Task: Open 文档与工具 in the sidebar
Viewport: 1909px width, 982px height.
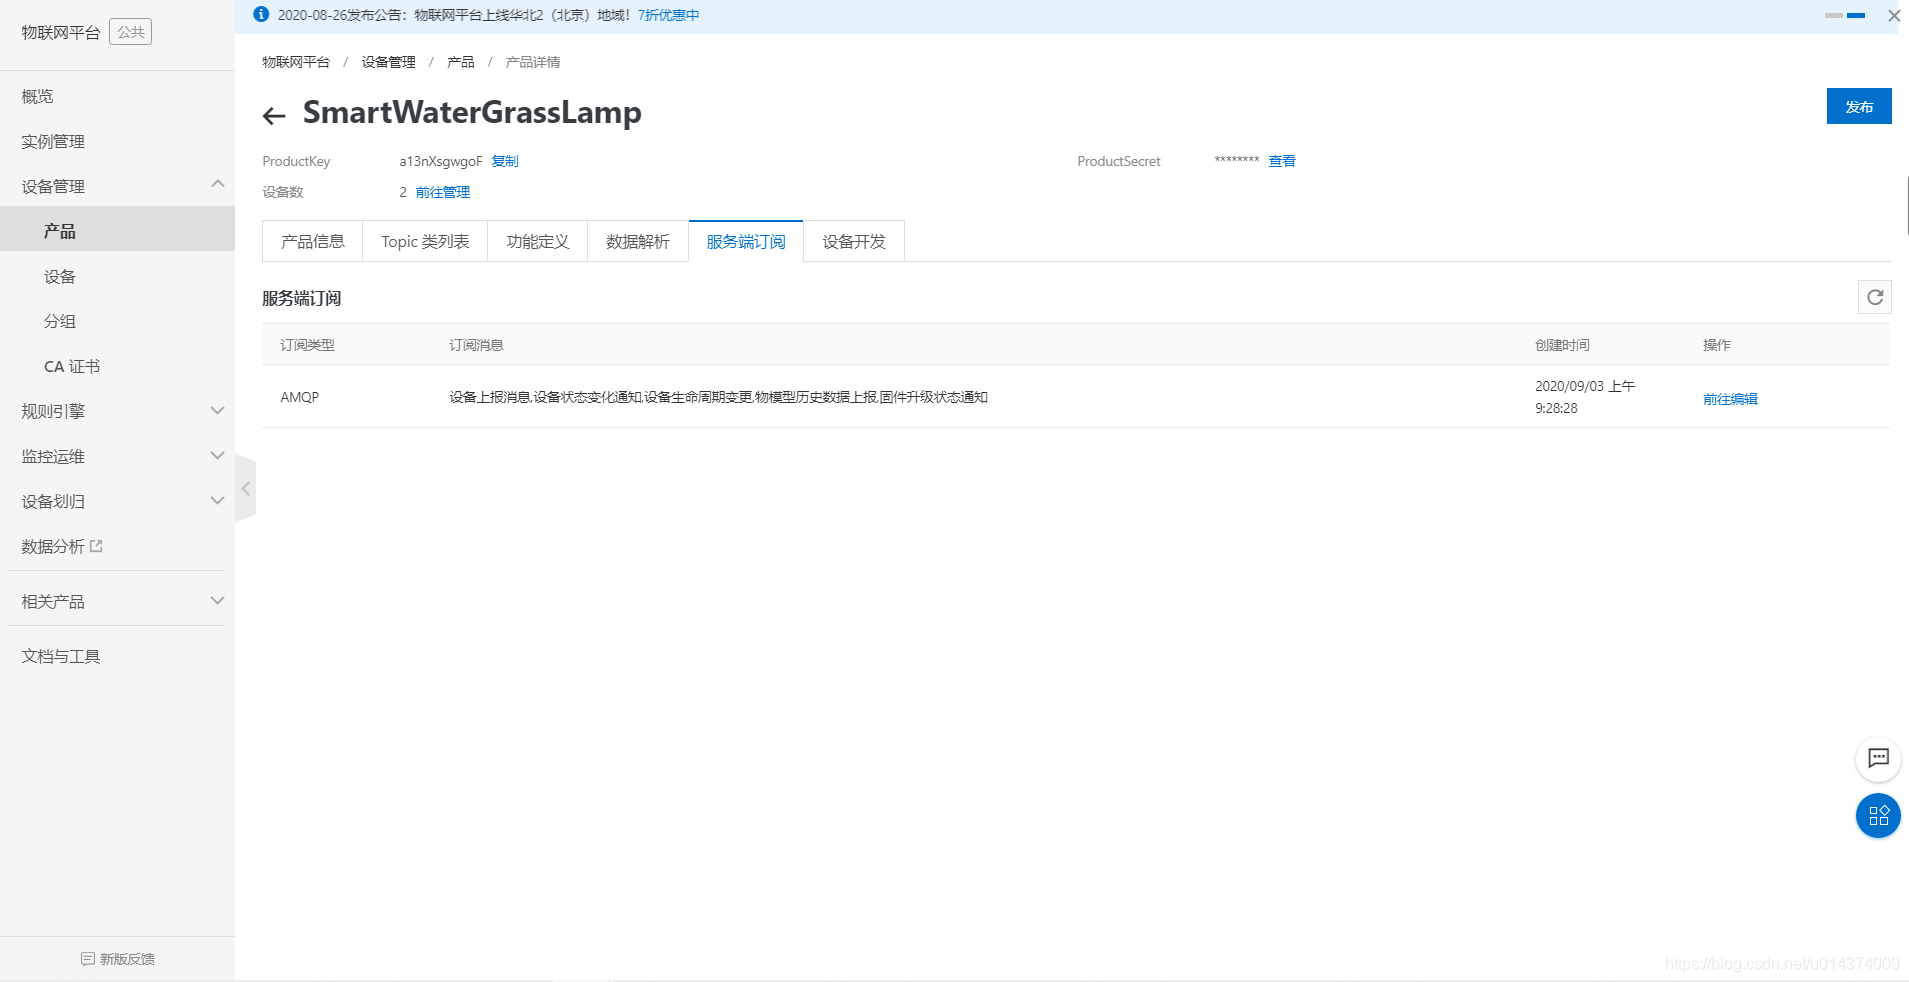Action: pos(61,656)
